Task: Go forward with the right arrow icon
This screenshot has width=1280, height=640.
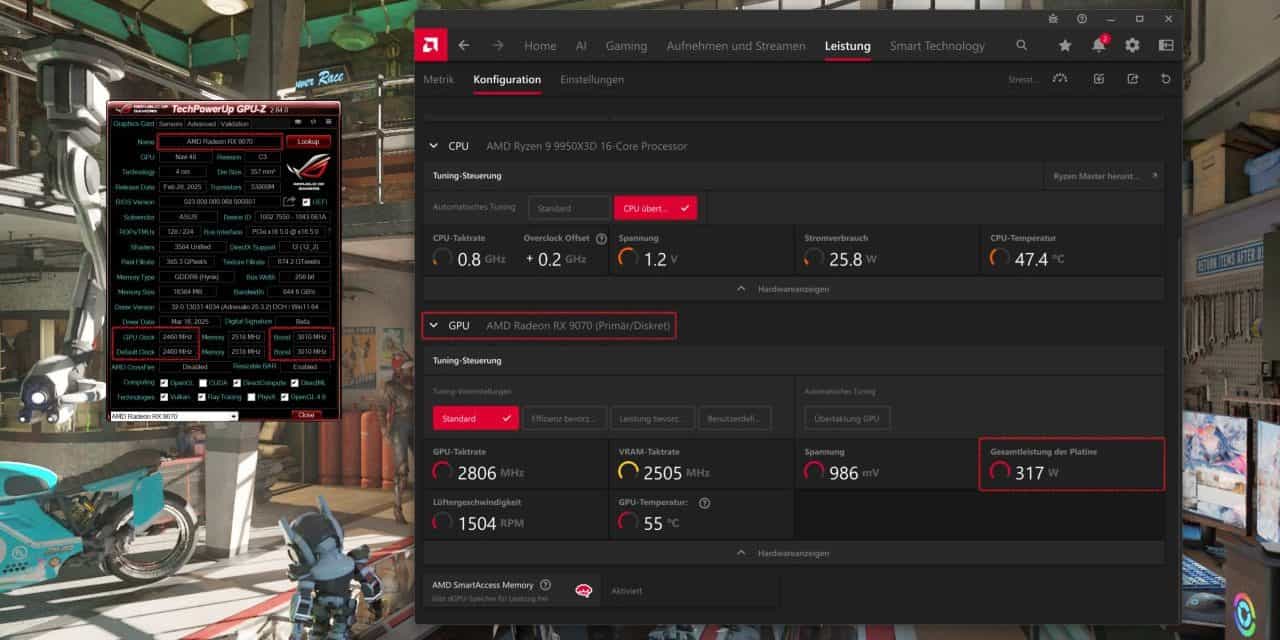Action: (x=498, y=45)
